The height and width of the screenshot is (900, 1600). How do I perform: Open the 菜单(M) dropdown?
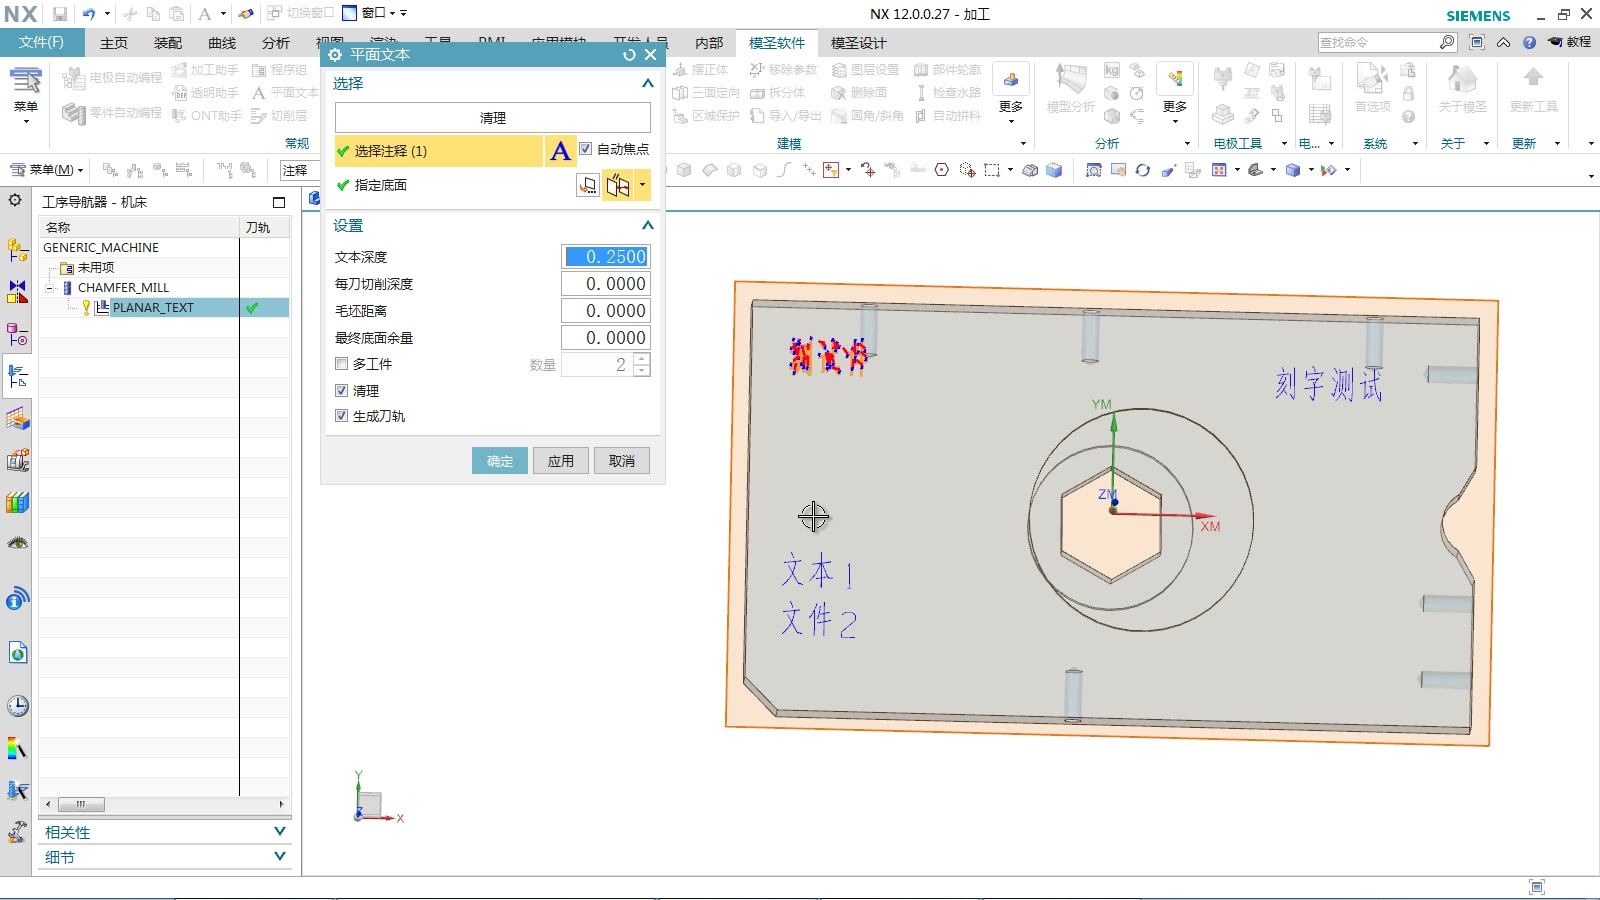click(46, 170)
